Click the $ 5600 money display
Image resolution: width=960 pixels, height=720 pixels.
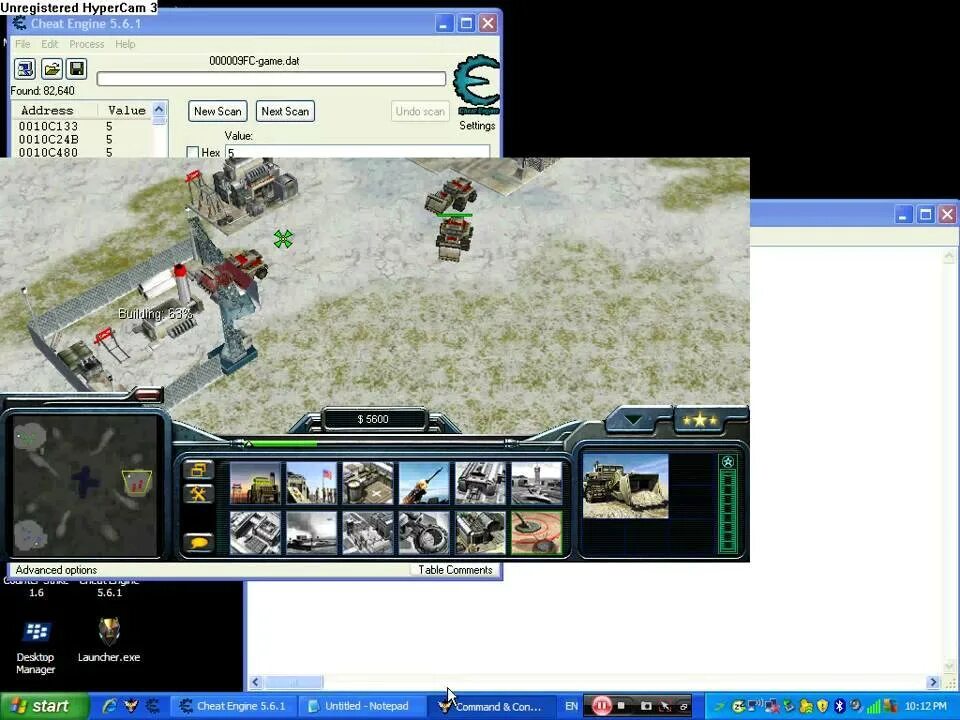[x=373, y=419]
